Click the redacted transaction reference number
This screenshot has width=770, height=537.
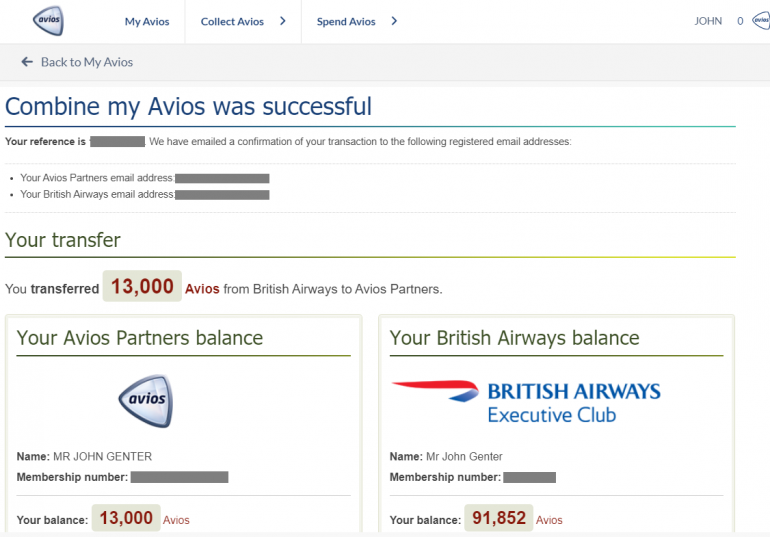[118, 142]
